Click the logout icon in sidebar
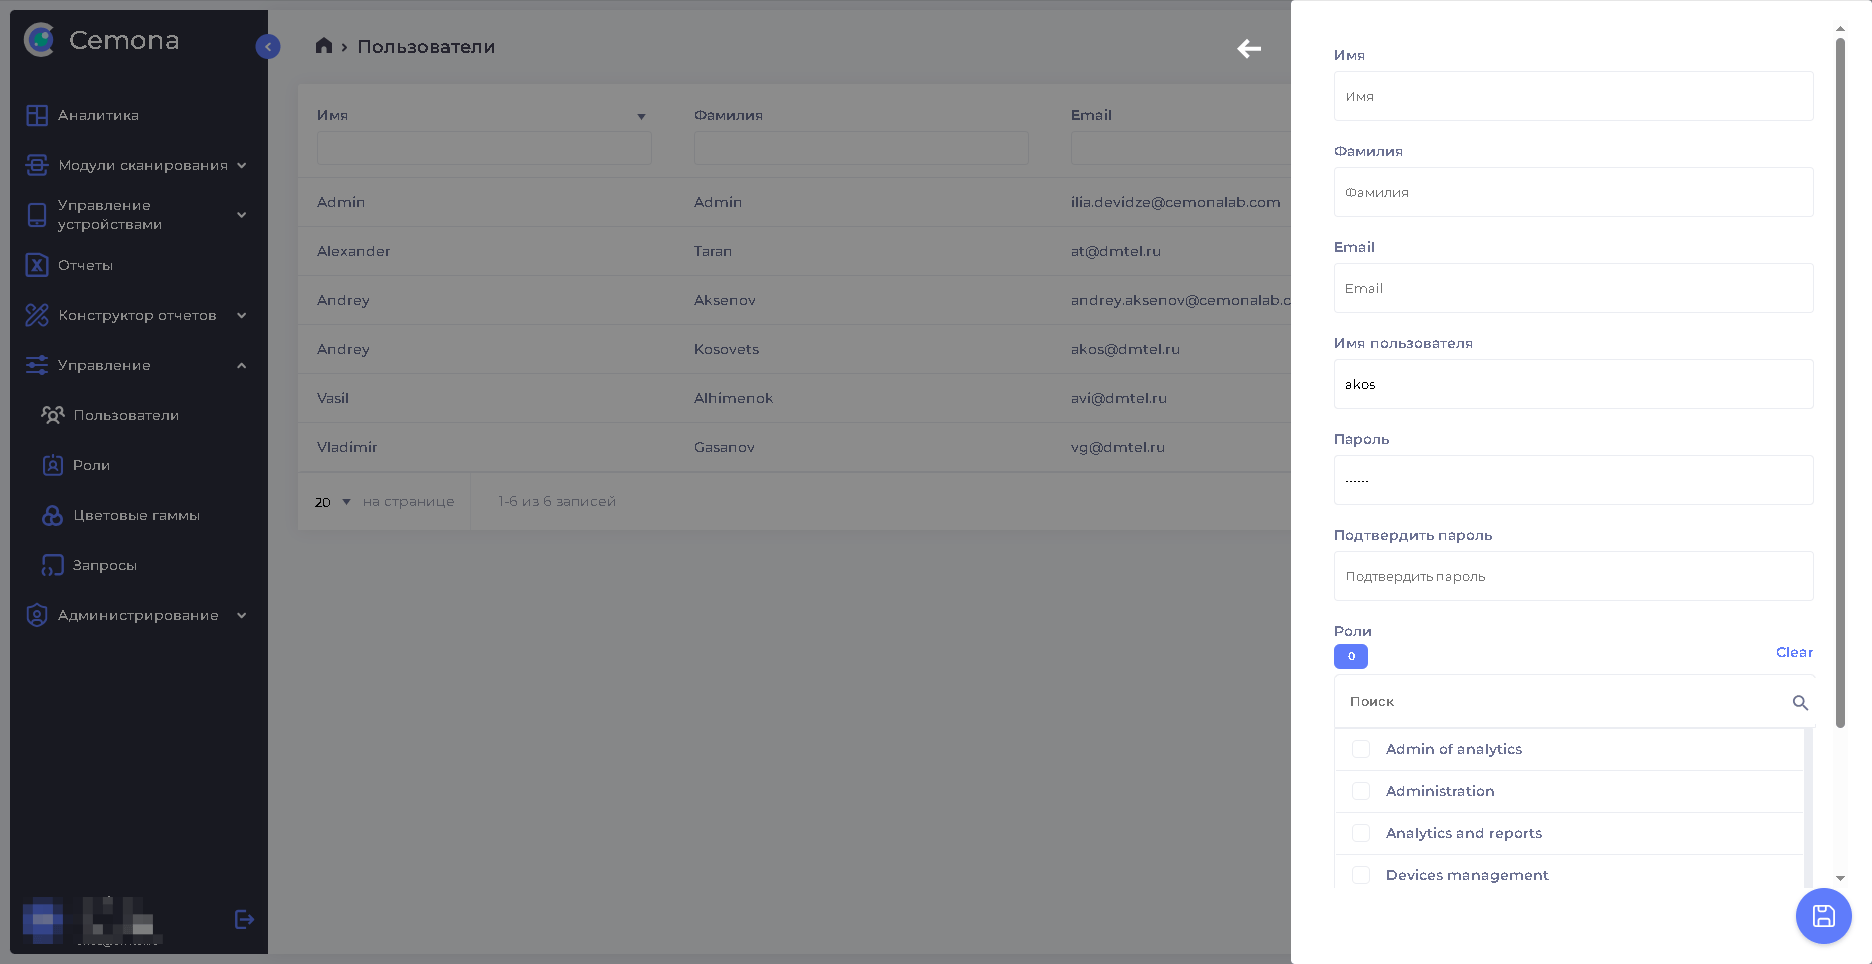 click(x=244, y=919)
